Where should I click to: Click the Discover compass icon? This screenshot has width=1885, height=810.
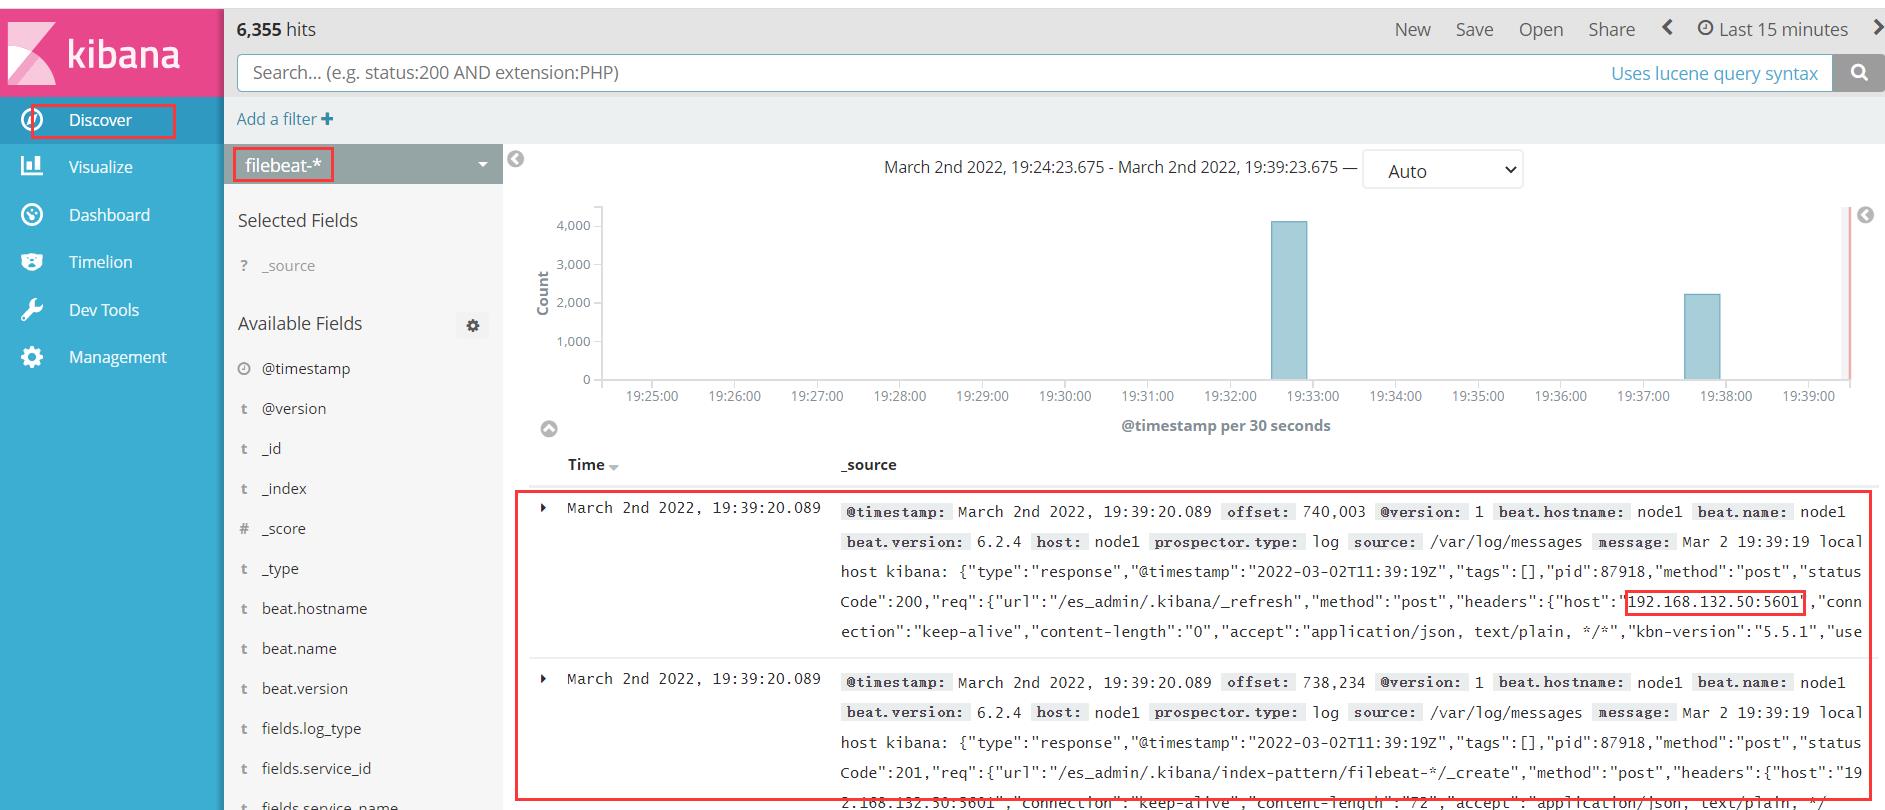coord(32,120)
